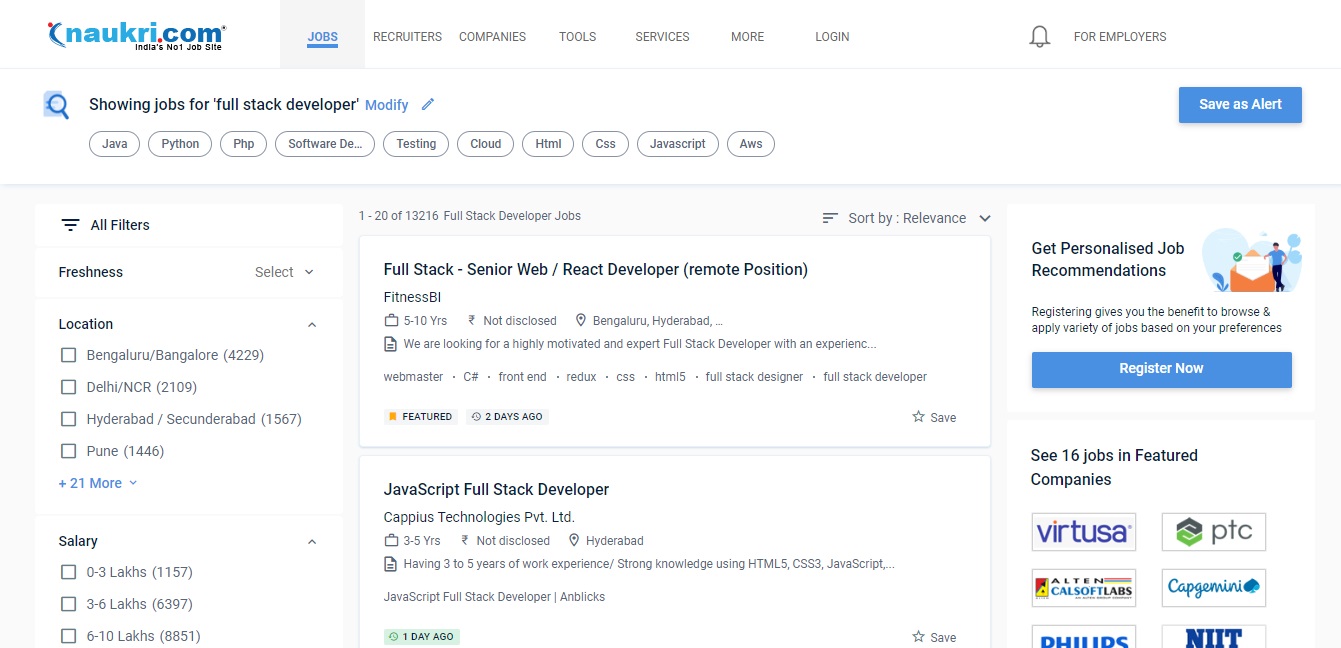This screenshot has height=648, width=1341.
Task: Click the magnifier search icon near results heading
Action: 56,105
